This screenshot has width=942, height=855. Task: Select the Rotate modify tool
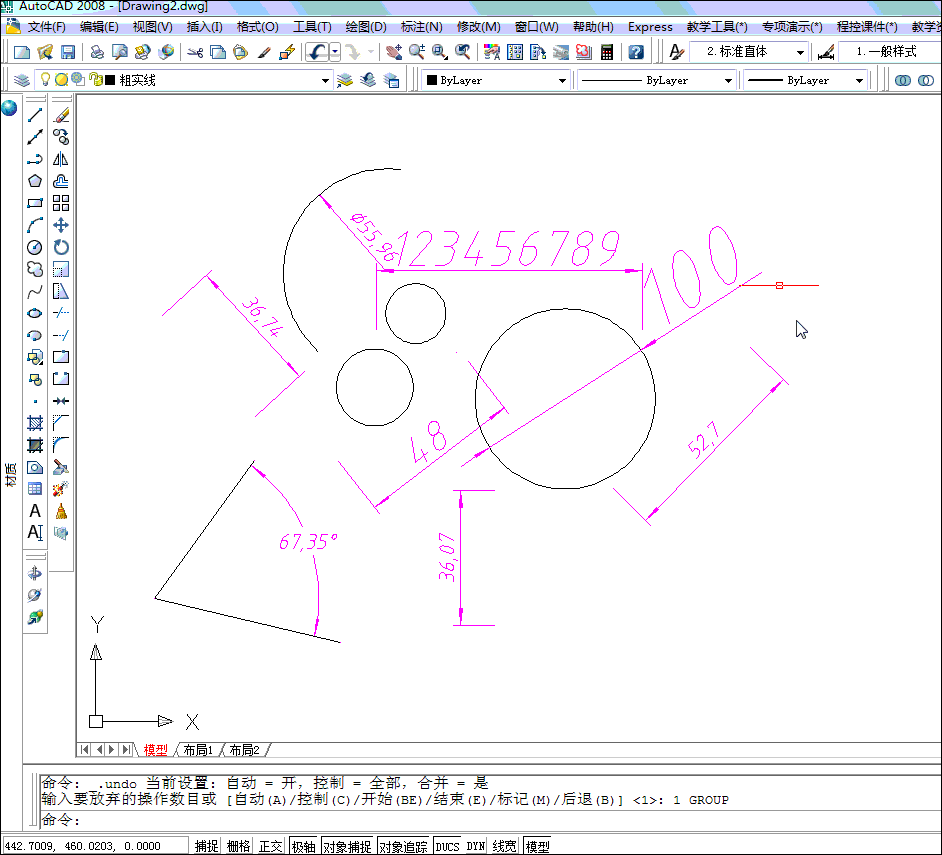[61, 247]
